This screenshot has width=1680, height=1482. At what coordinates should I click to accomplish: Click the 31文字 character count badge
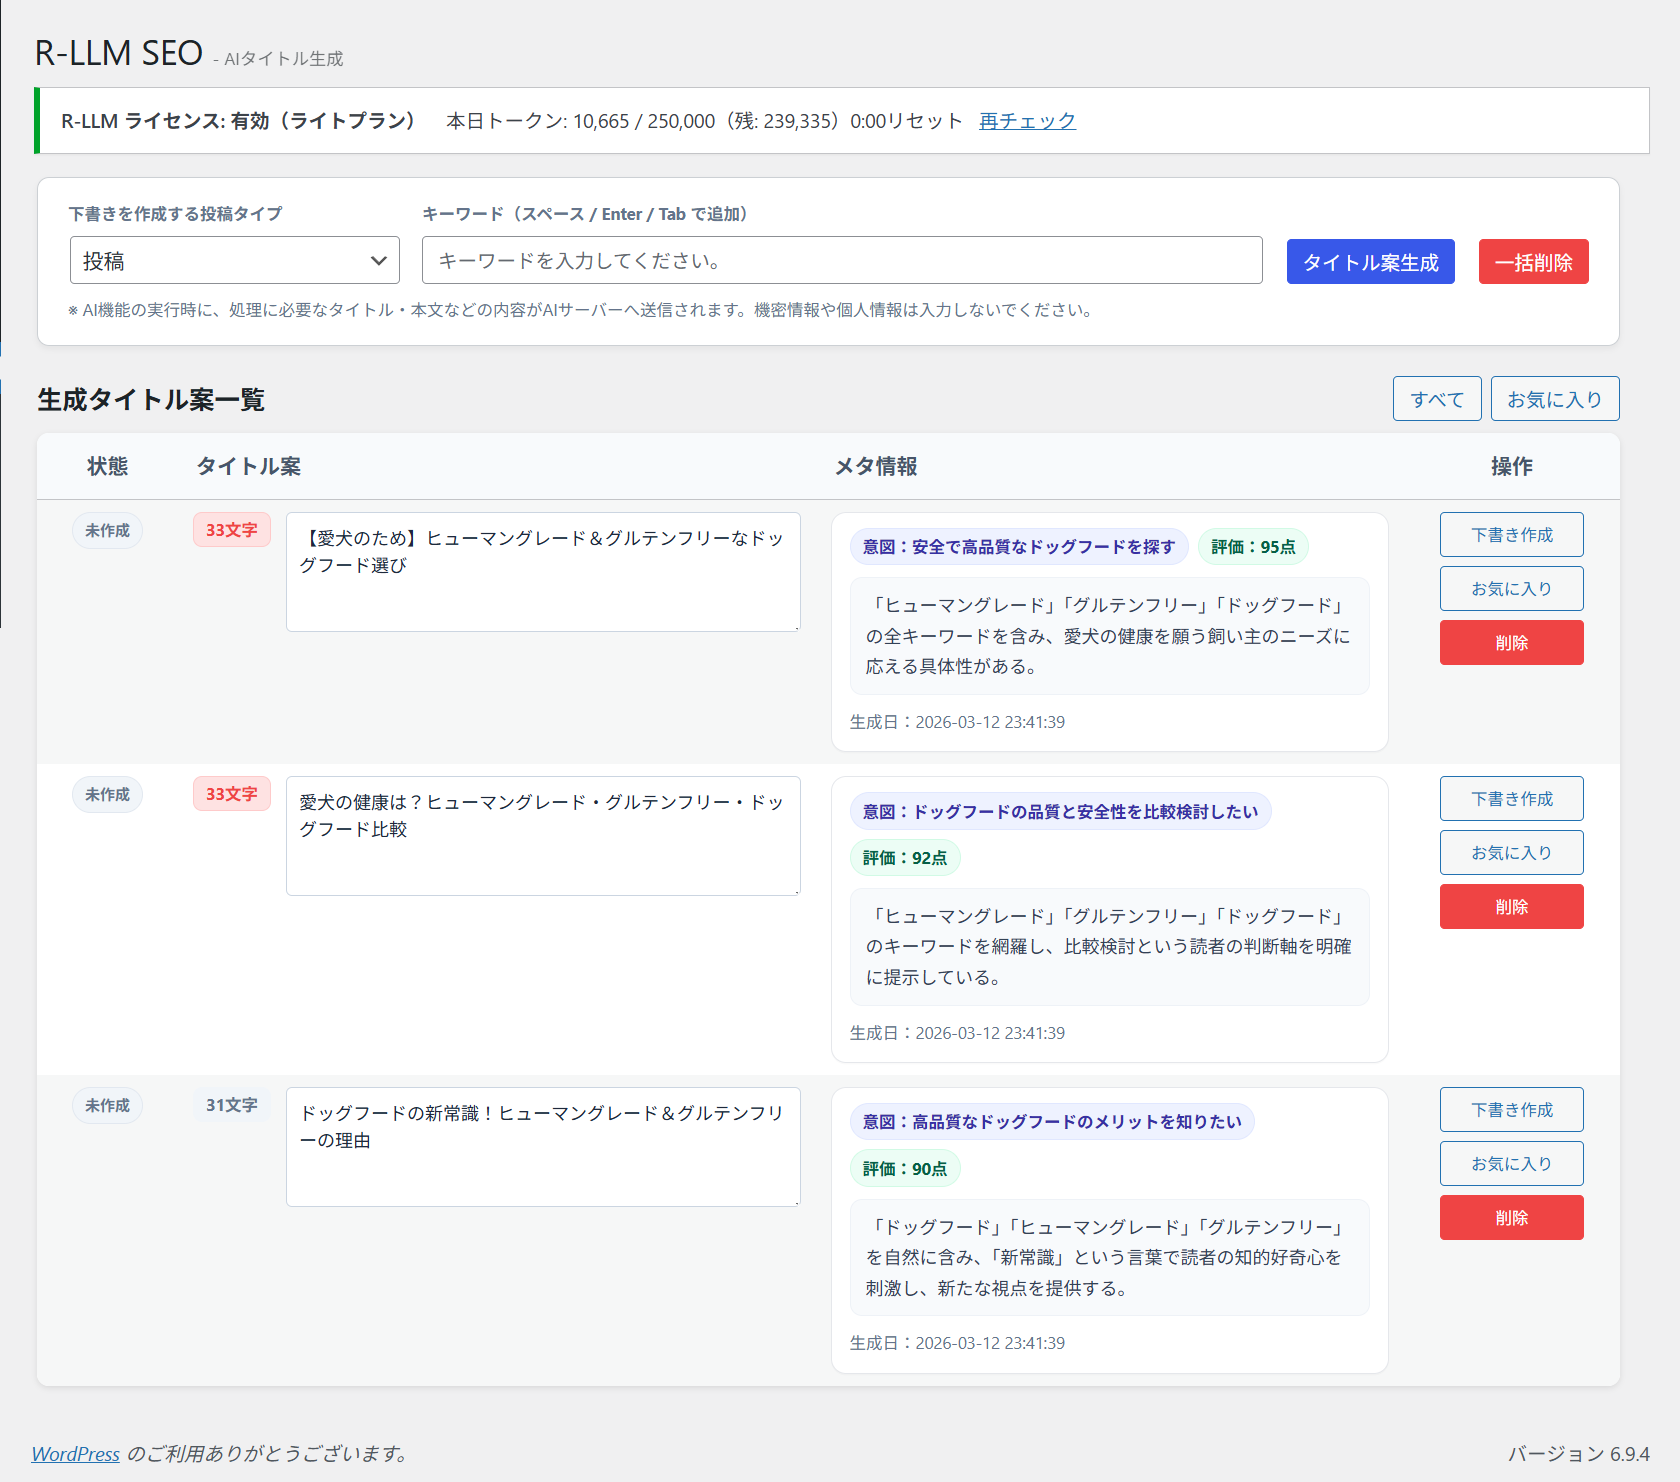point(232,1105)
